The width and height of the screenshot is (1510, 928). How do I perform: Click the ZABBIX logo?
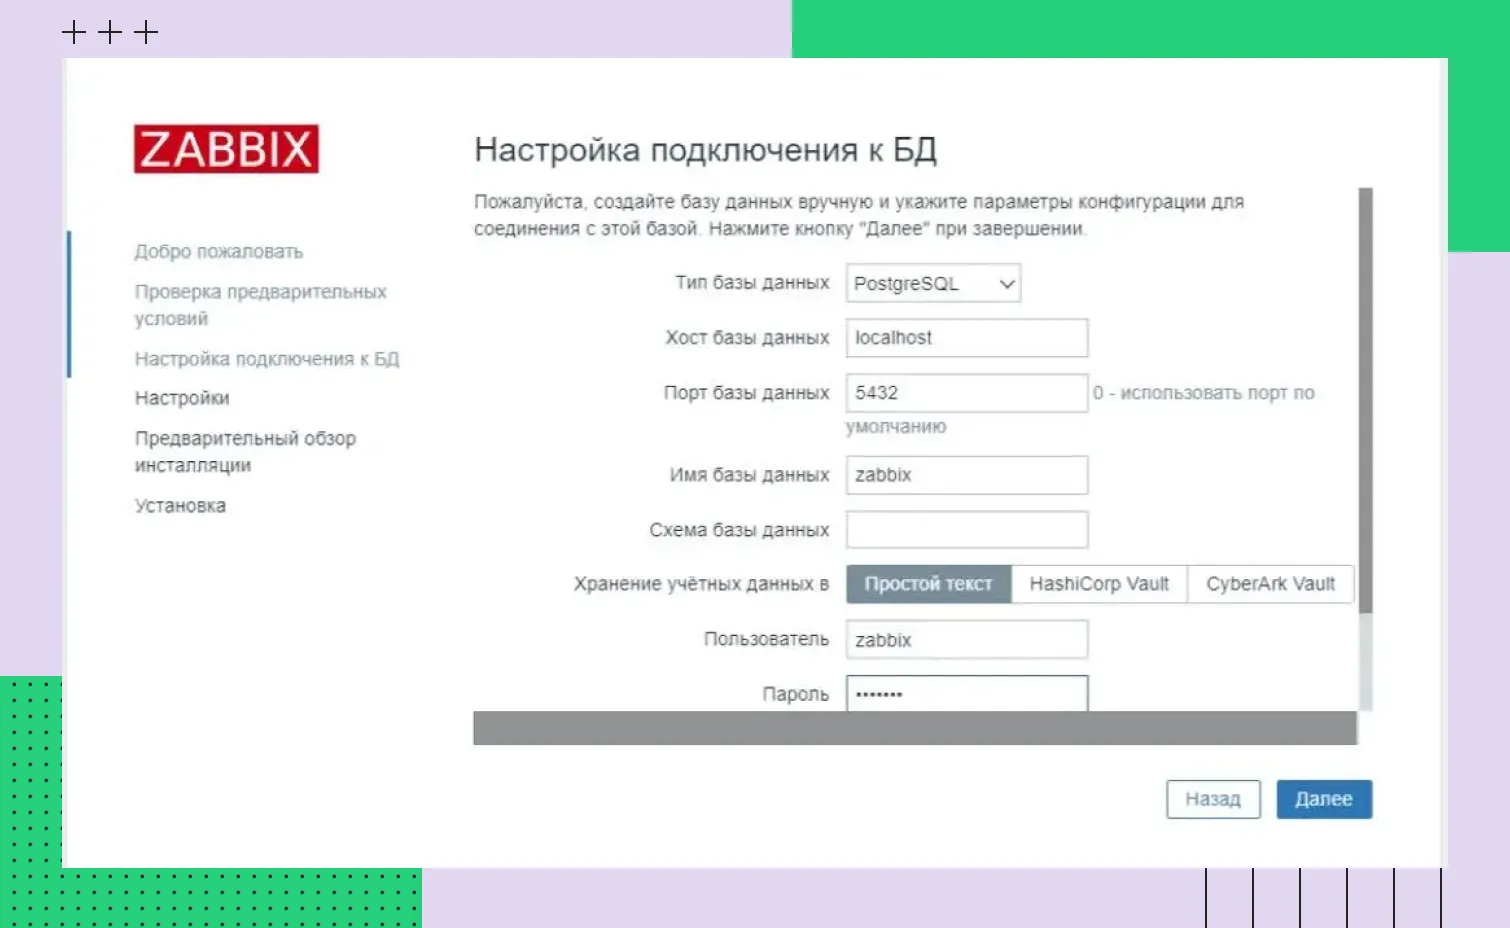coord(226,148)
